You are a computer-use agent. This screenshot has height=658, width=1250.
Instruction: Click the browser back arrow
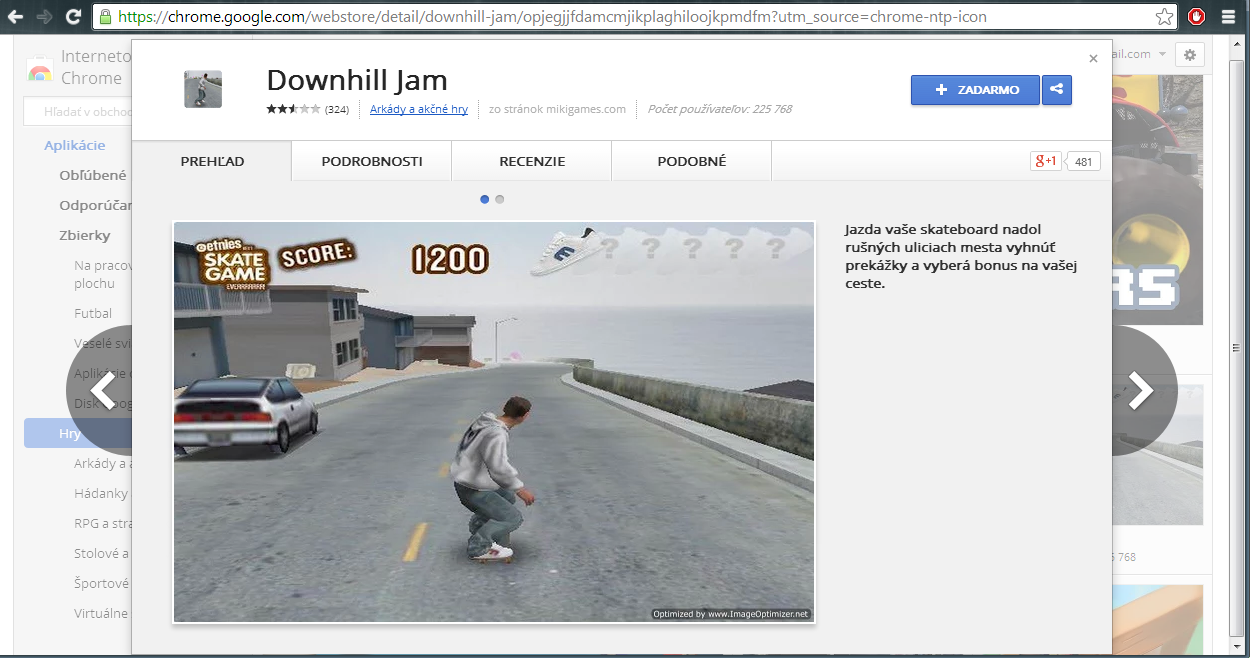point(16,17)
